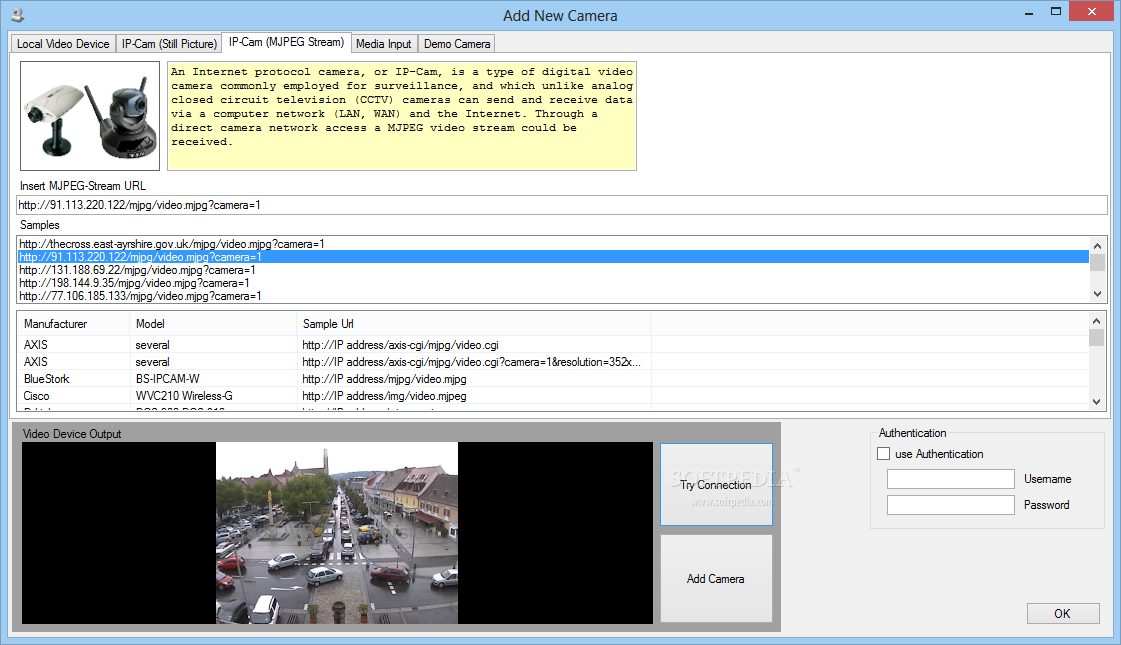
Task: Maximize the Add New Camera window
Action: tap(1056, 12)
